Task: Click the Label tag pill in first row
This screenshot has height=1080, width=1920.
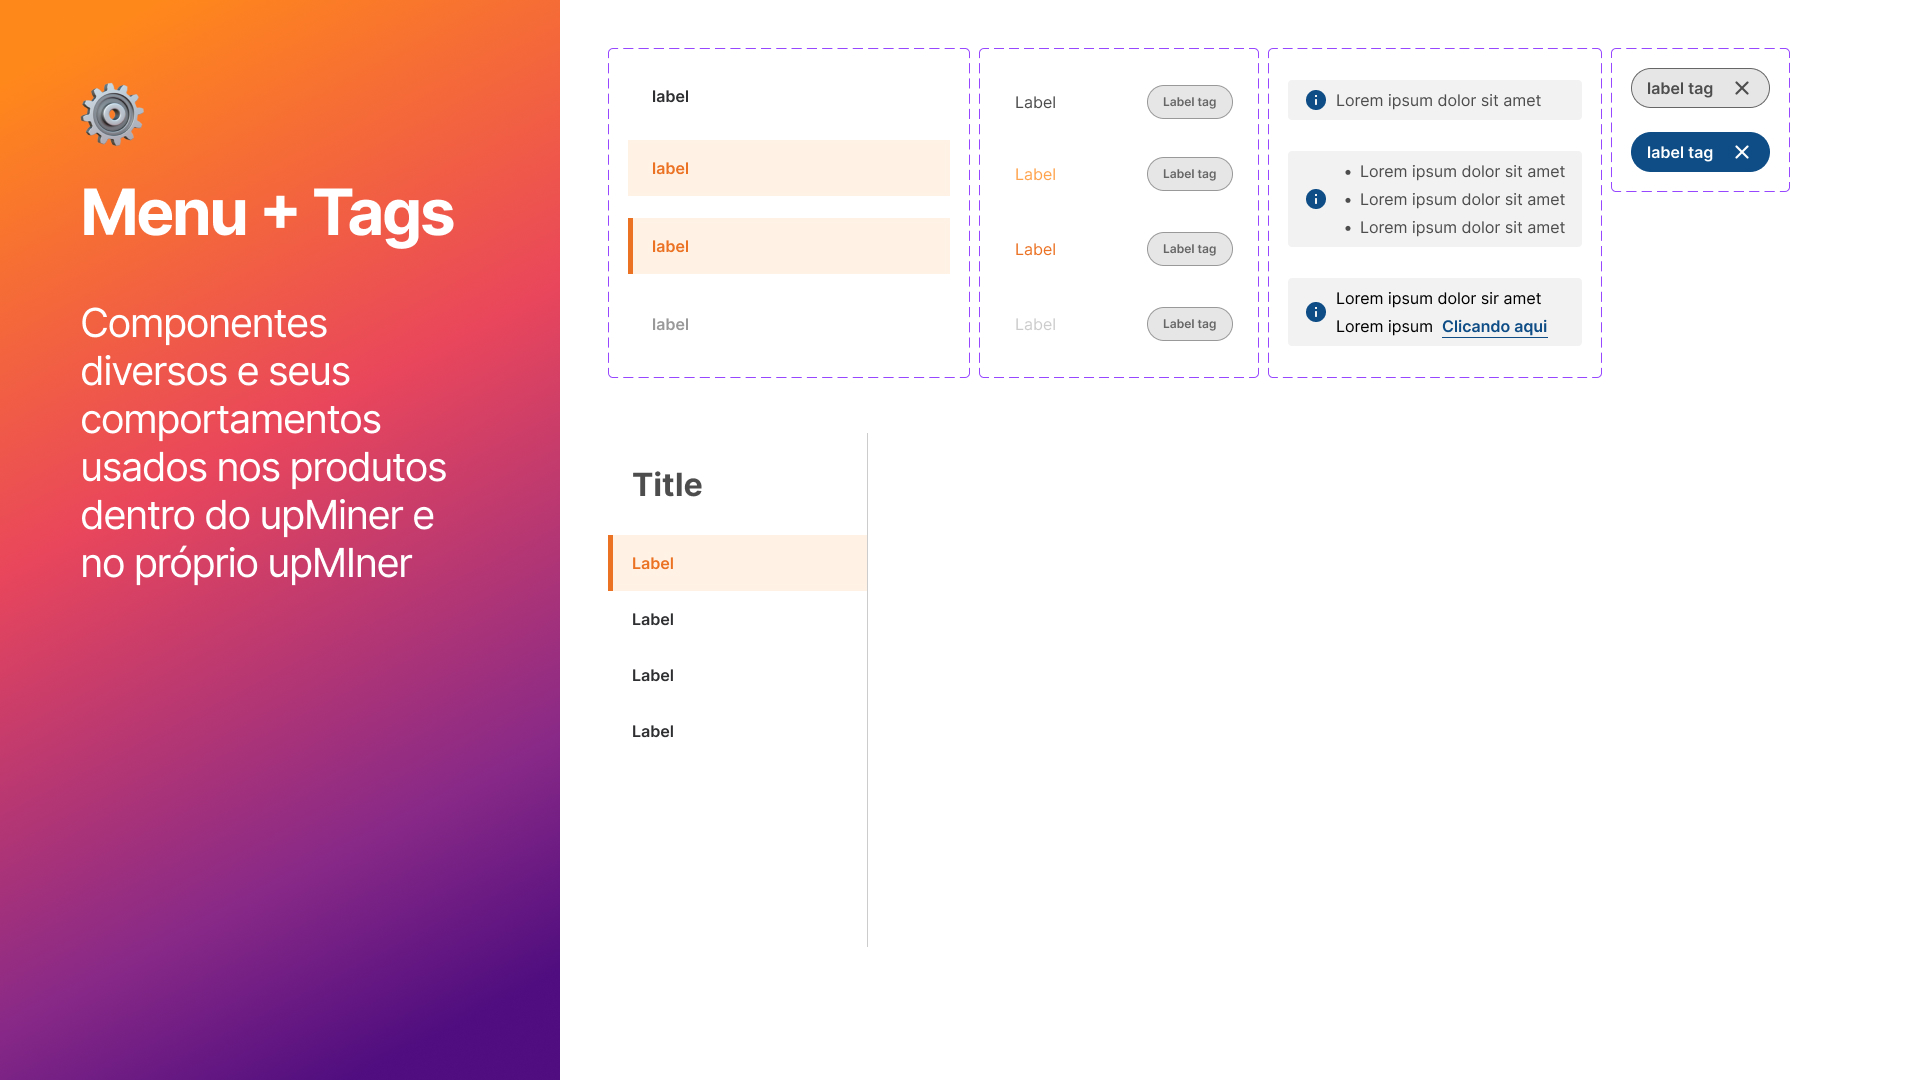Action: (x=1189, y=102)
